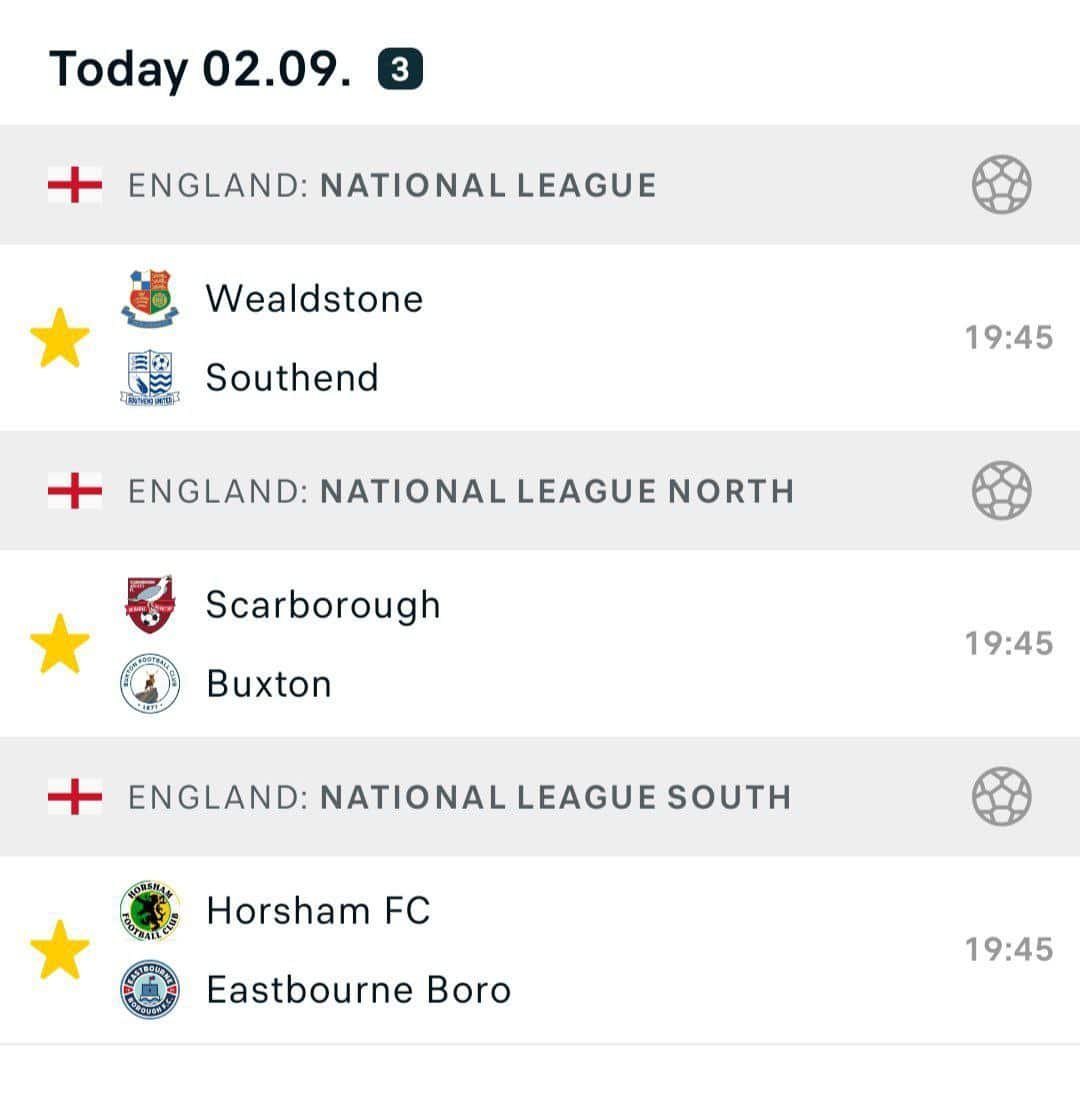Viewport: 1080px width, 1103px height.
Task: Open the National League North section header
Action: coord(540,490)
